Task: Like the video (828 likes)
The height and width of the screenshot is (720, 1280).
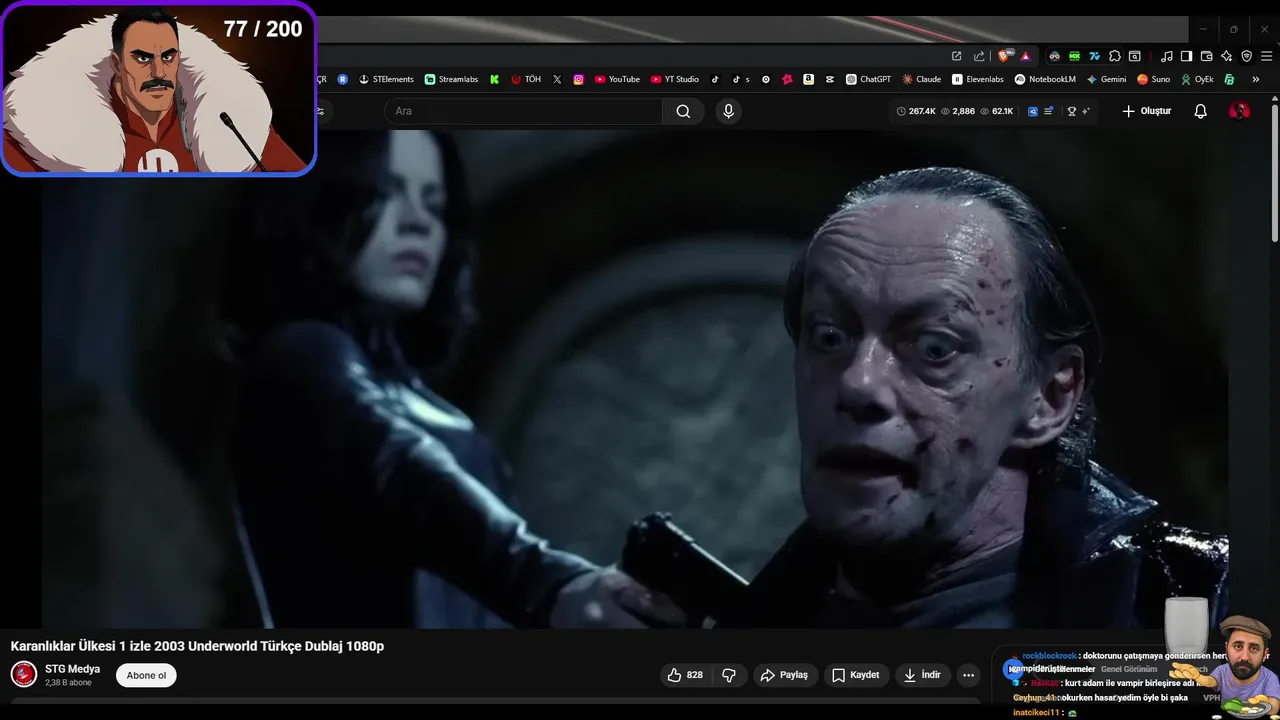Action: coord(685,675)
